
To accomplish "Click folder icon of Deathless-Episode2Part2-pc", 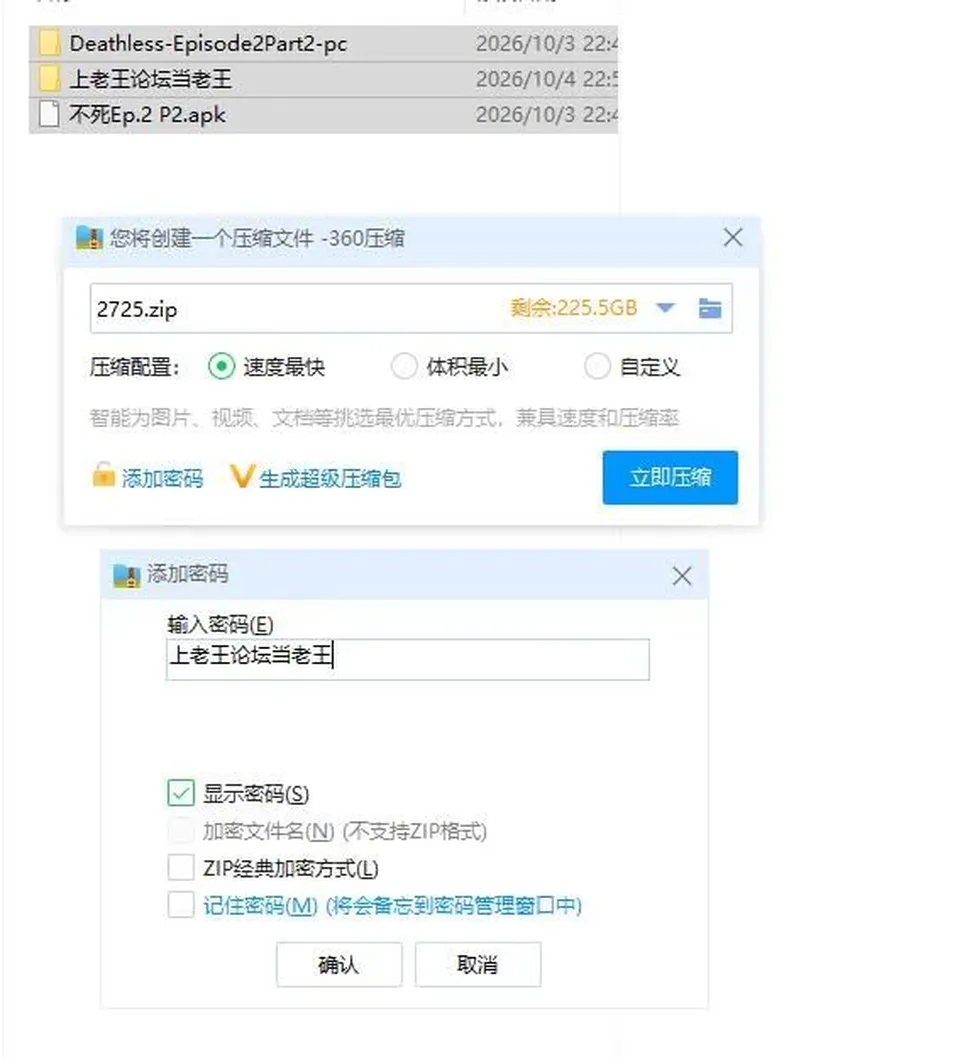I will [x=49, y=43].
